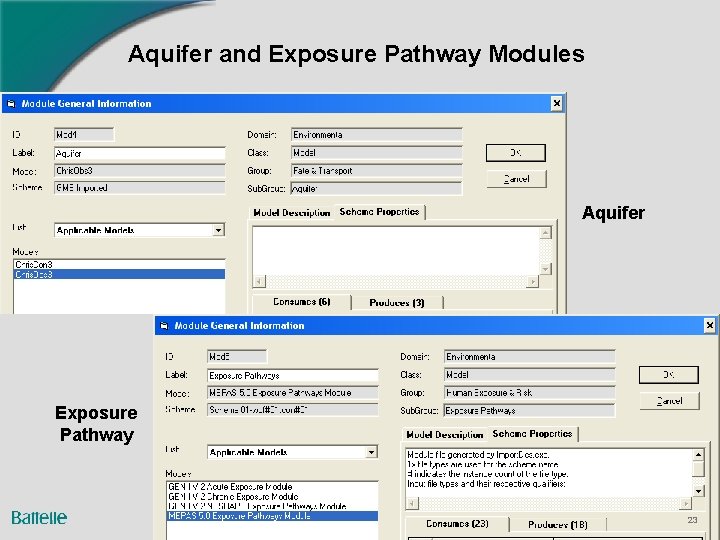Screen dimensions: 720x540
Task: Switch to Model Description tab in Aquifer window
Action: coord(292,213)
